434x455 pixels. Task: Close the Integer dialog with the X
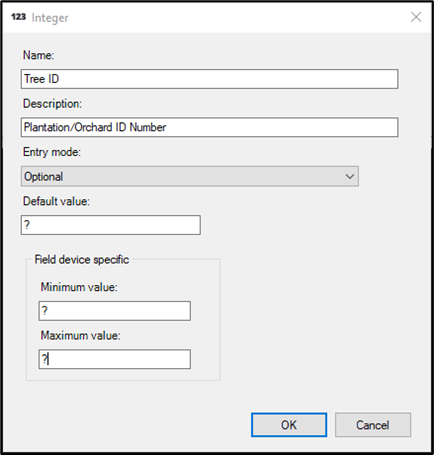click(416, 17)
